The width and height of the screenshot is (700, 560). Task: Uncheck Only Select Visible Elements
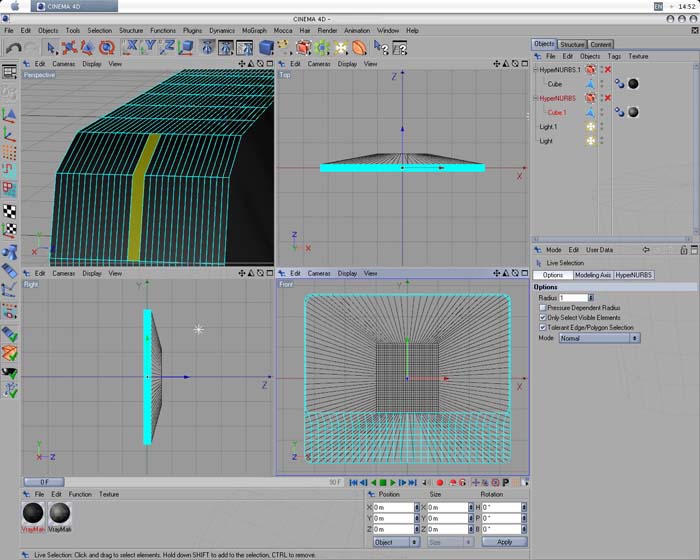pos(542,318)
